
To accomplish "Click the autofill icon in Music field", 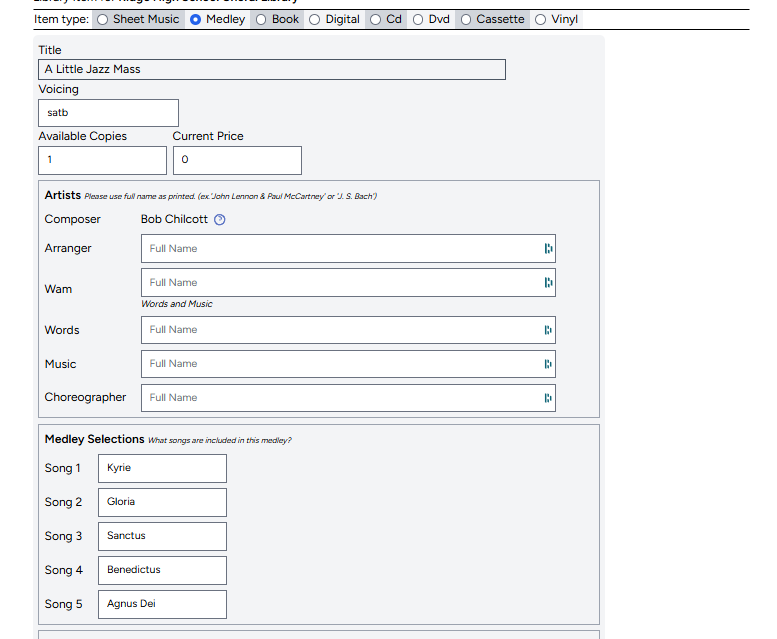I will (548, 364).
